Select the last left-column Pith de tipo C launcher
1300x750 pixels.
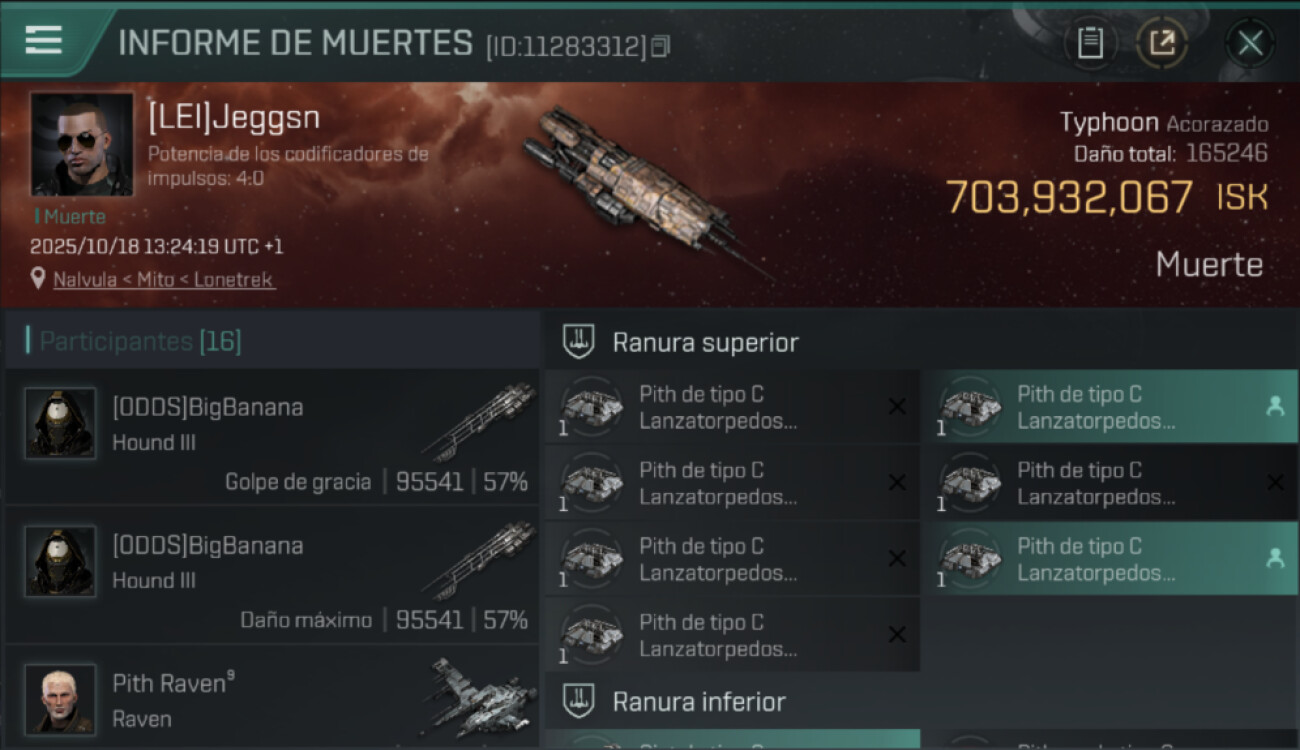pyautogui.click(x=732, y=635)
